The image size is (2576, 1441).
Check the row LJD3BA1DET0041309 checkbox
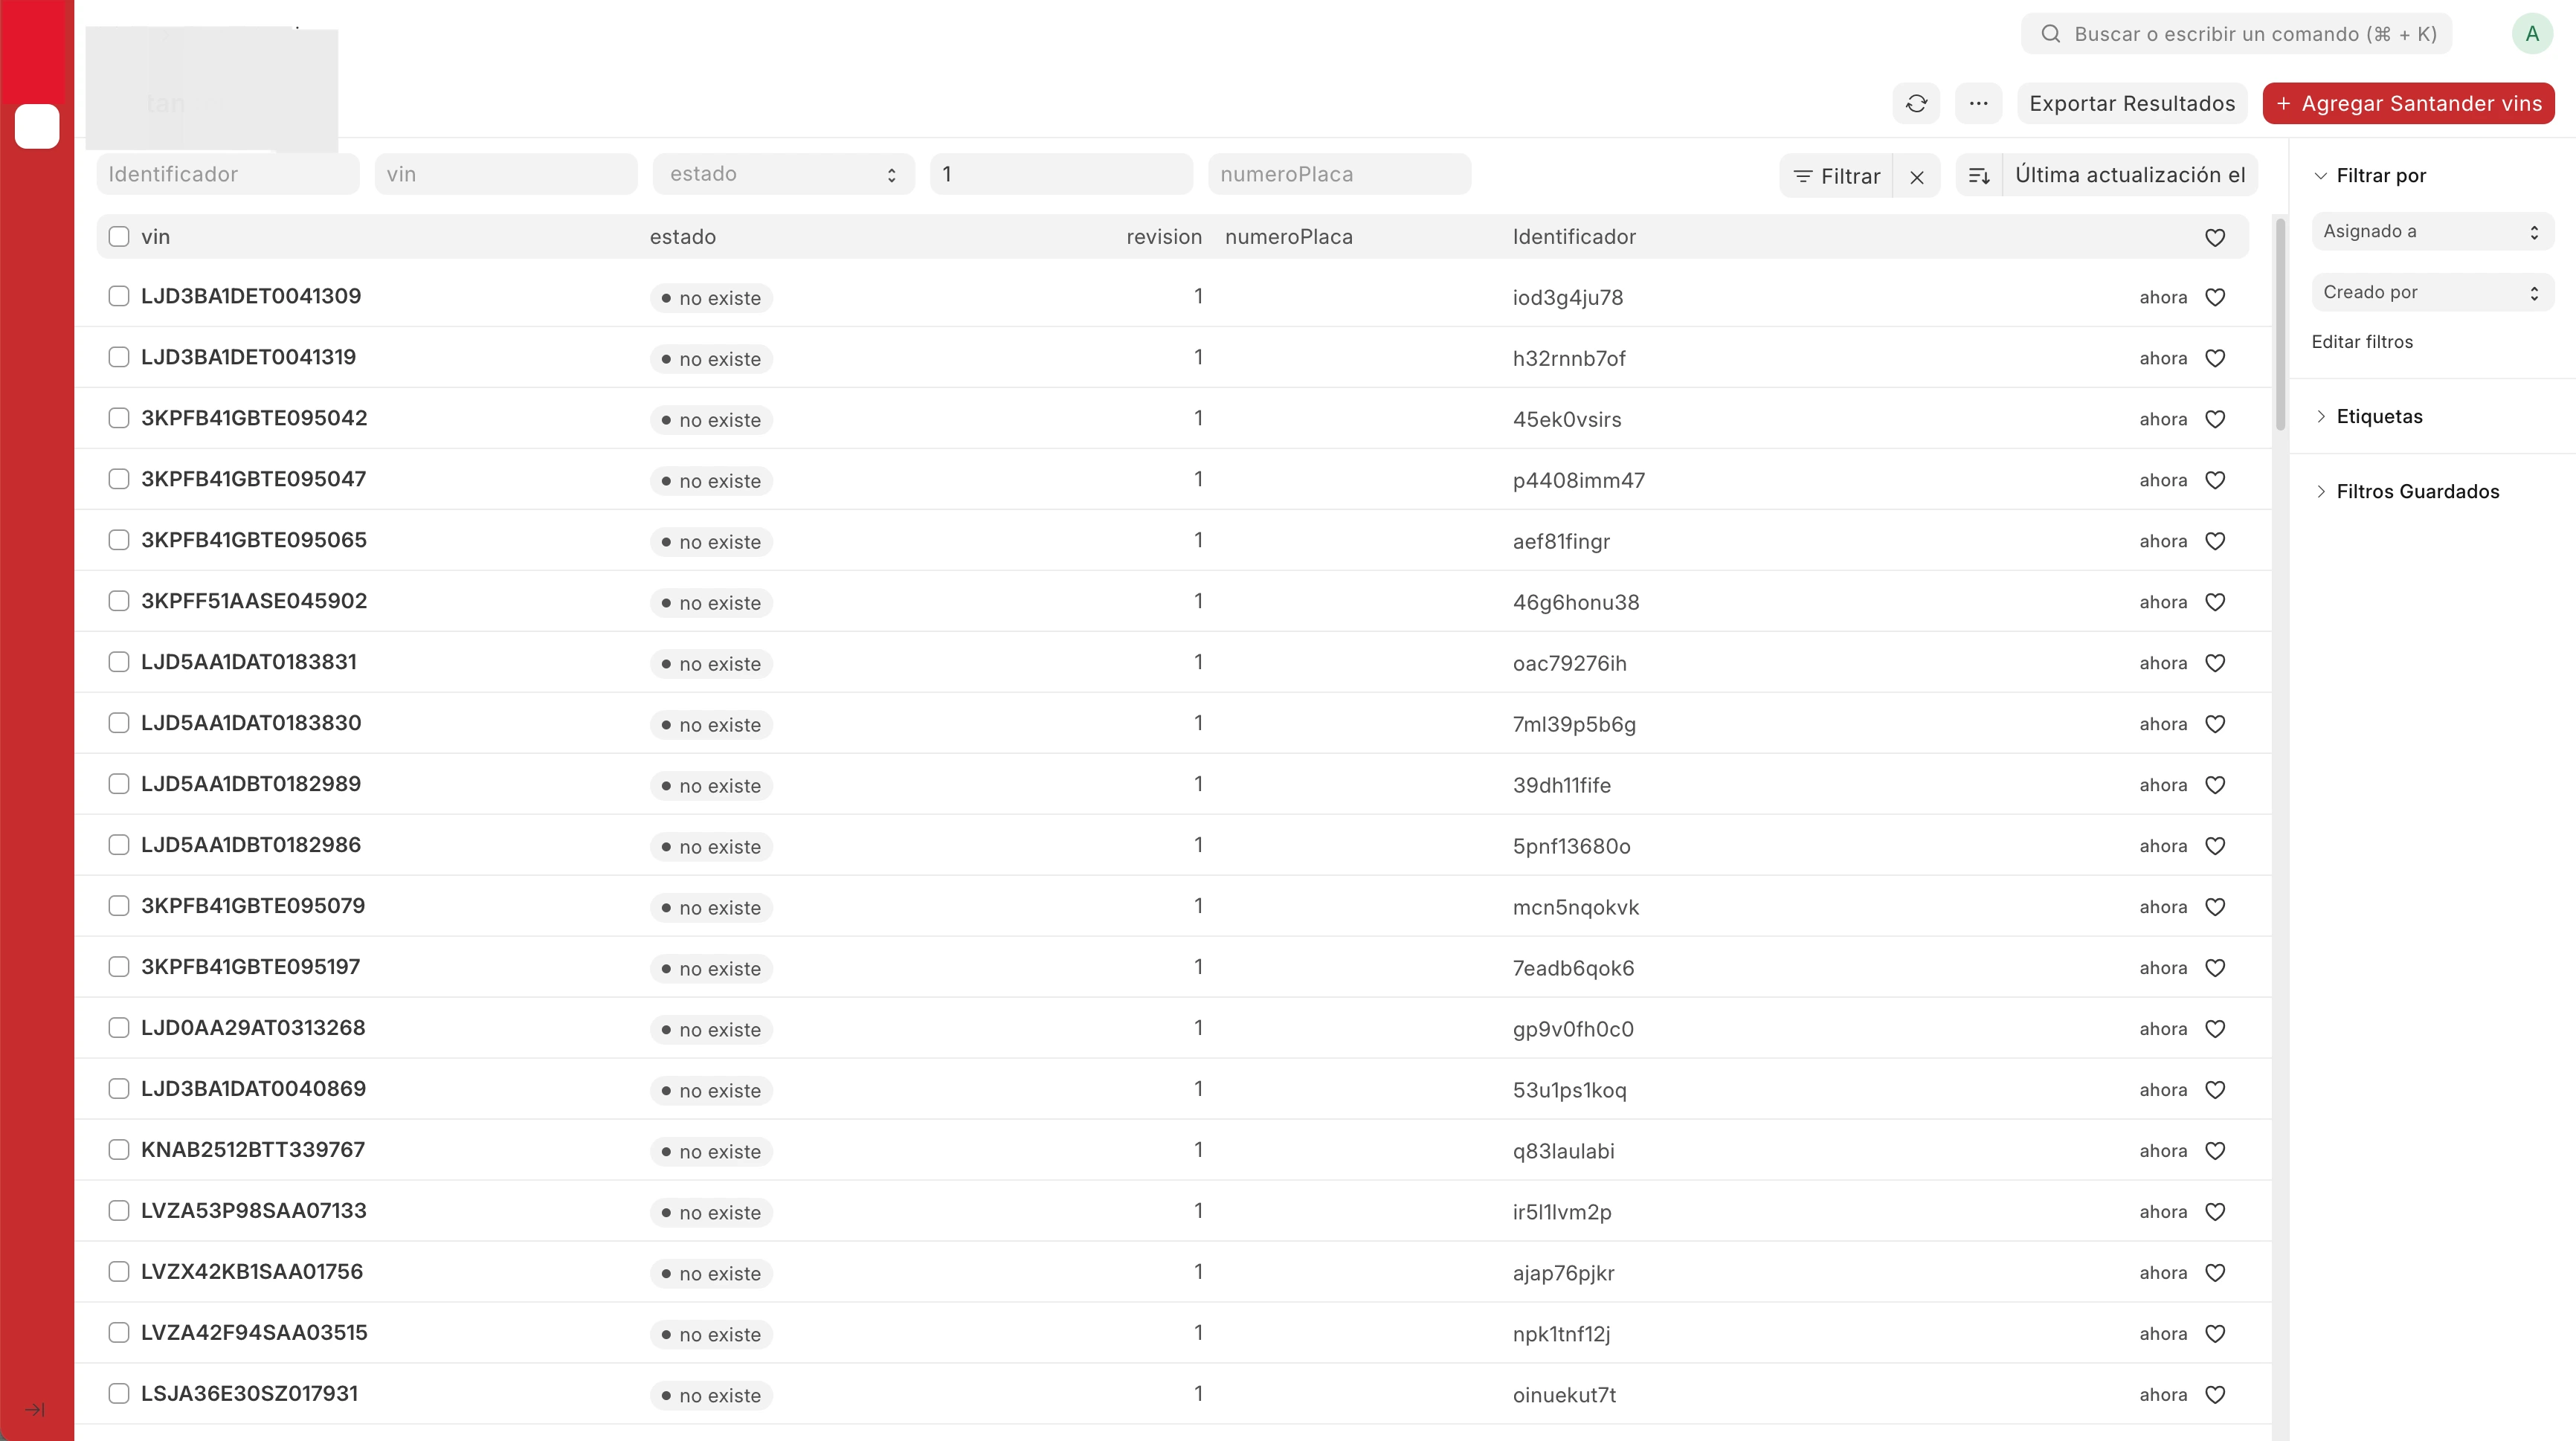pyautogui.click(x=119, y=296)
